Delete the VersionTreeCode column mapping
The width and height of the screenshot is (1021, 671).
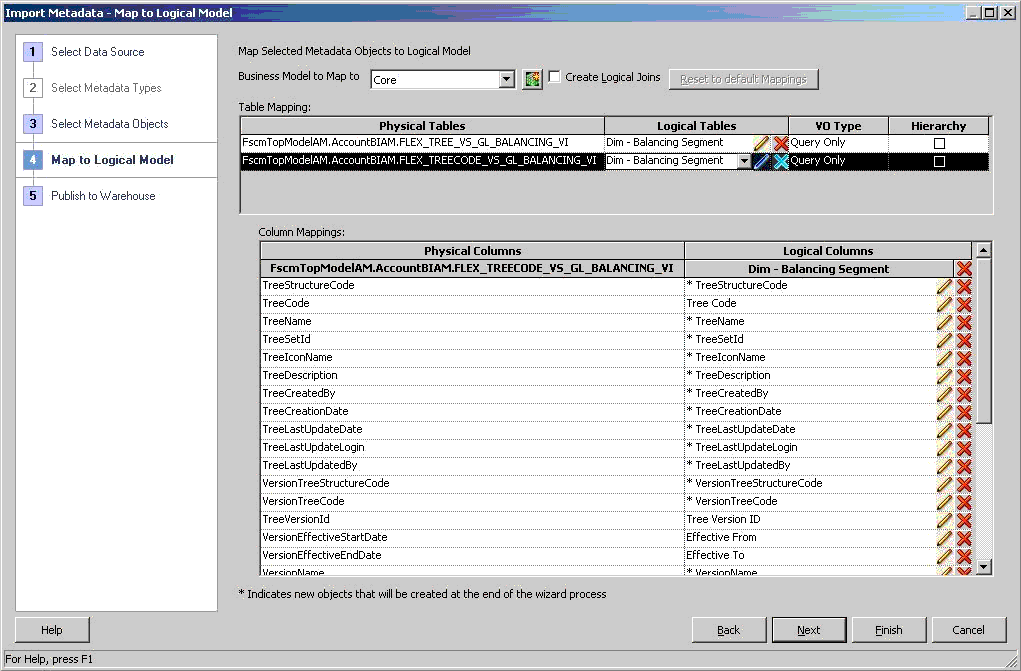pyautogui.click(x=964, y=502)
